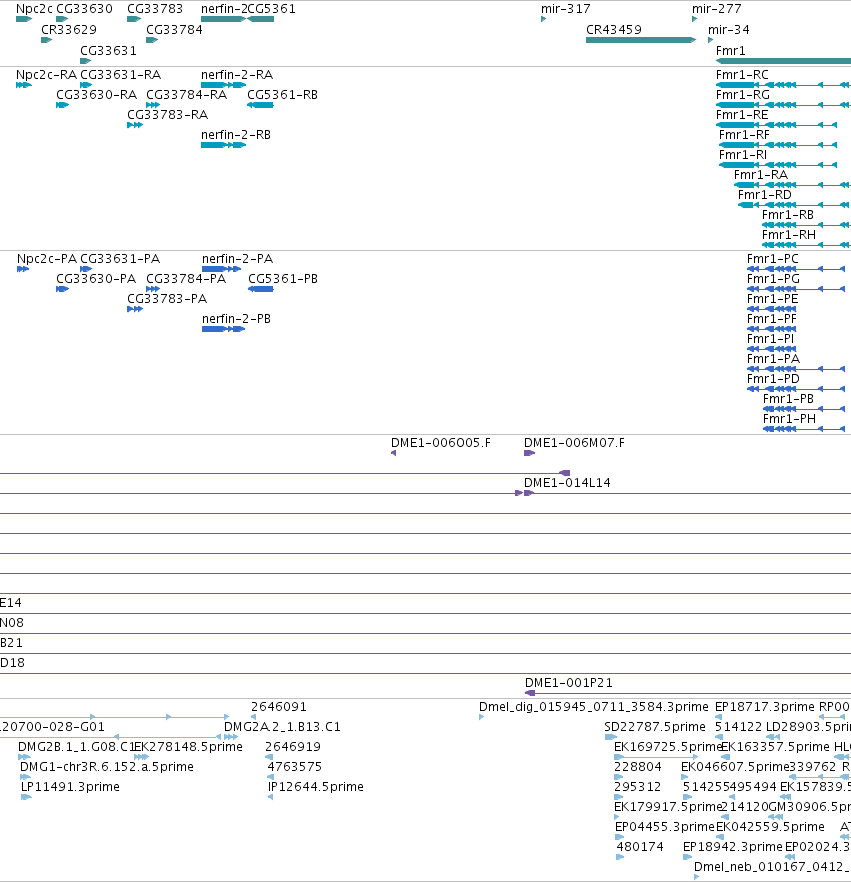Viewport: 851px width, 882px height.
Task: Click the CG33631 gene label
Action: coord(109,51)
